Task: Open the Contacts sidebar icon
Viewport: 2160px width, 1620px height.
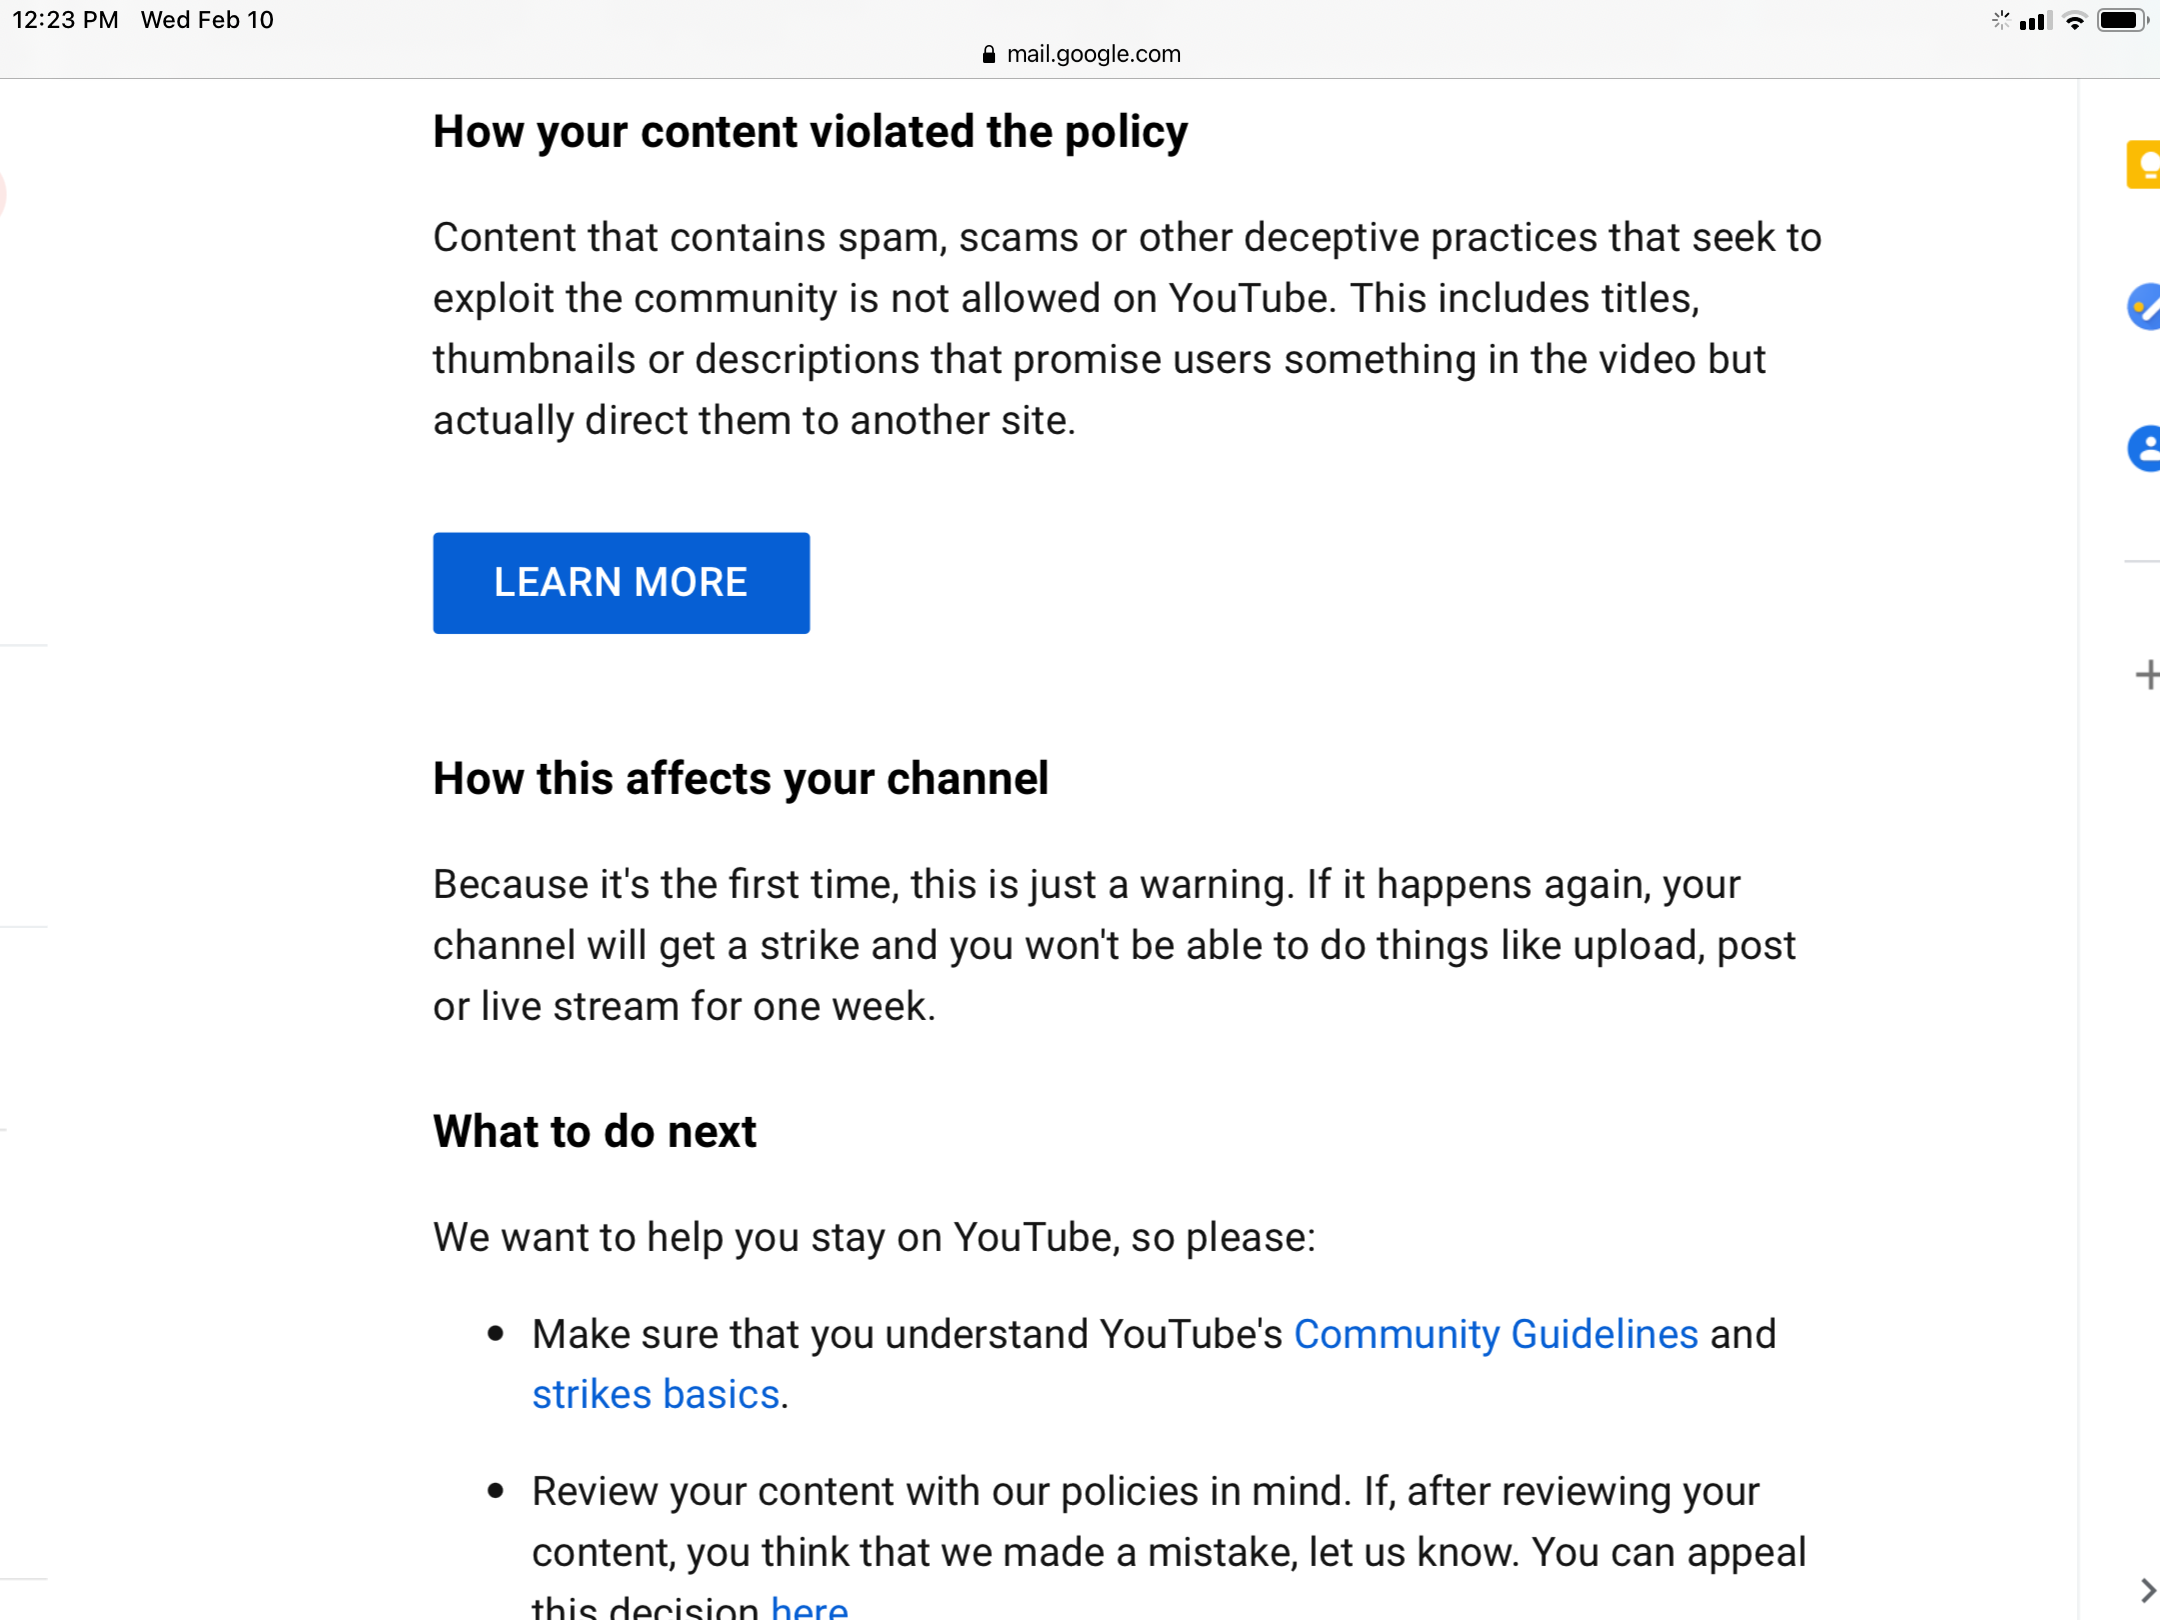Action: click(x=2143, y=449)
